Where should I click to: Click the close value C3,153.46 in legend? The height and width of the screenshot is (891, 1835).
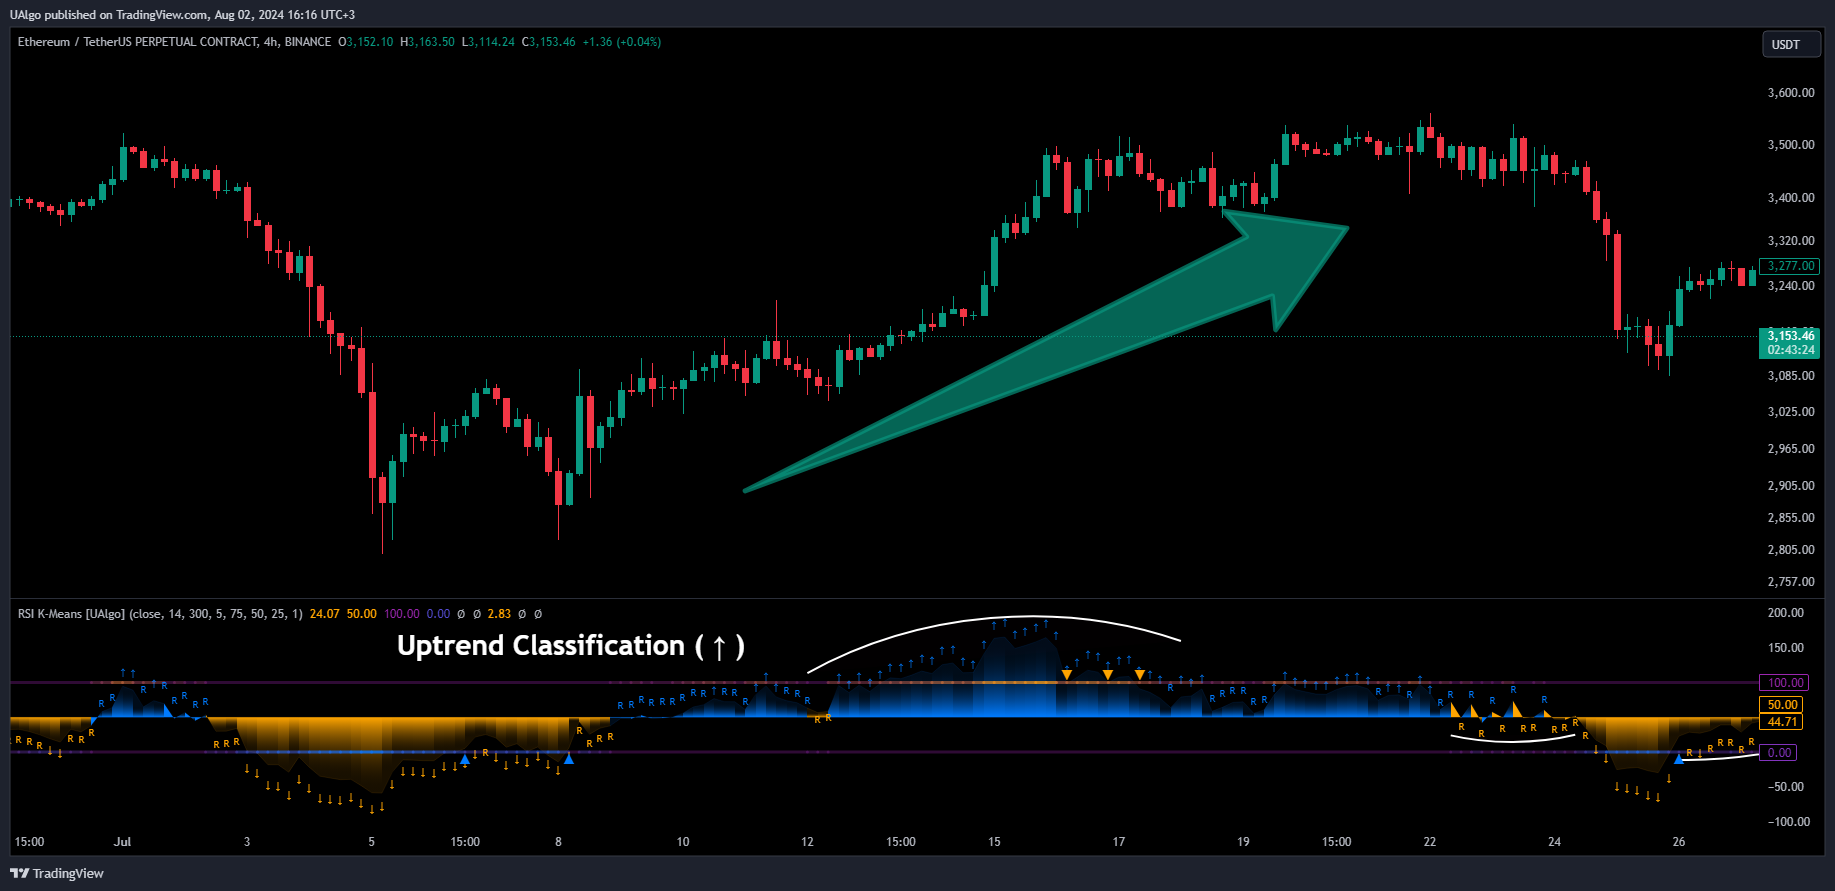[549, 42]
